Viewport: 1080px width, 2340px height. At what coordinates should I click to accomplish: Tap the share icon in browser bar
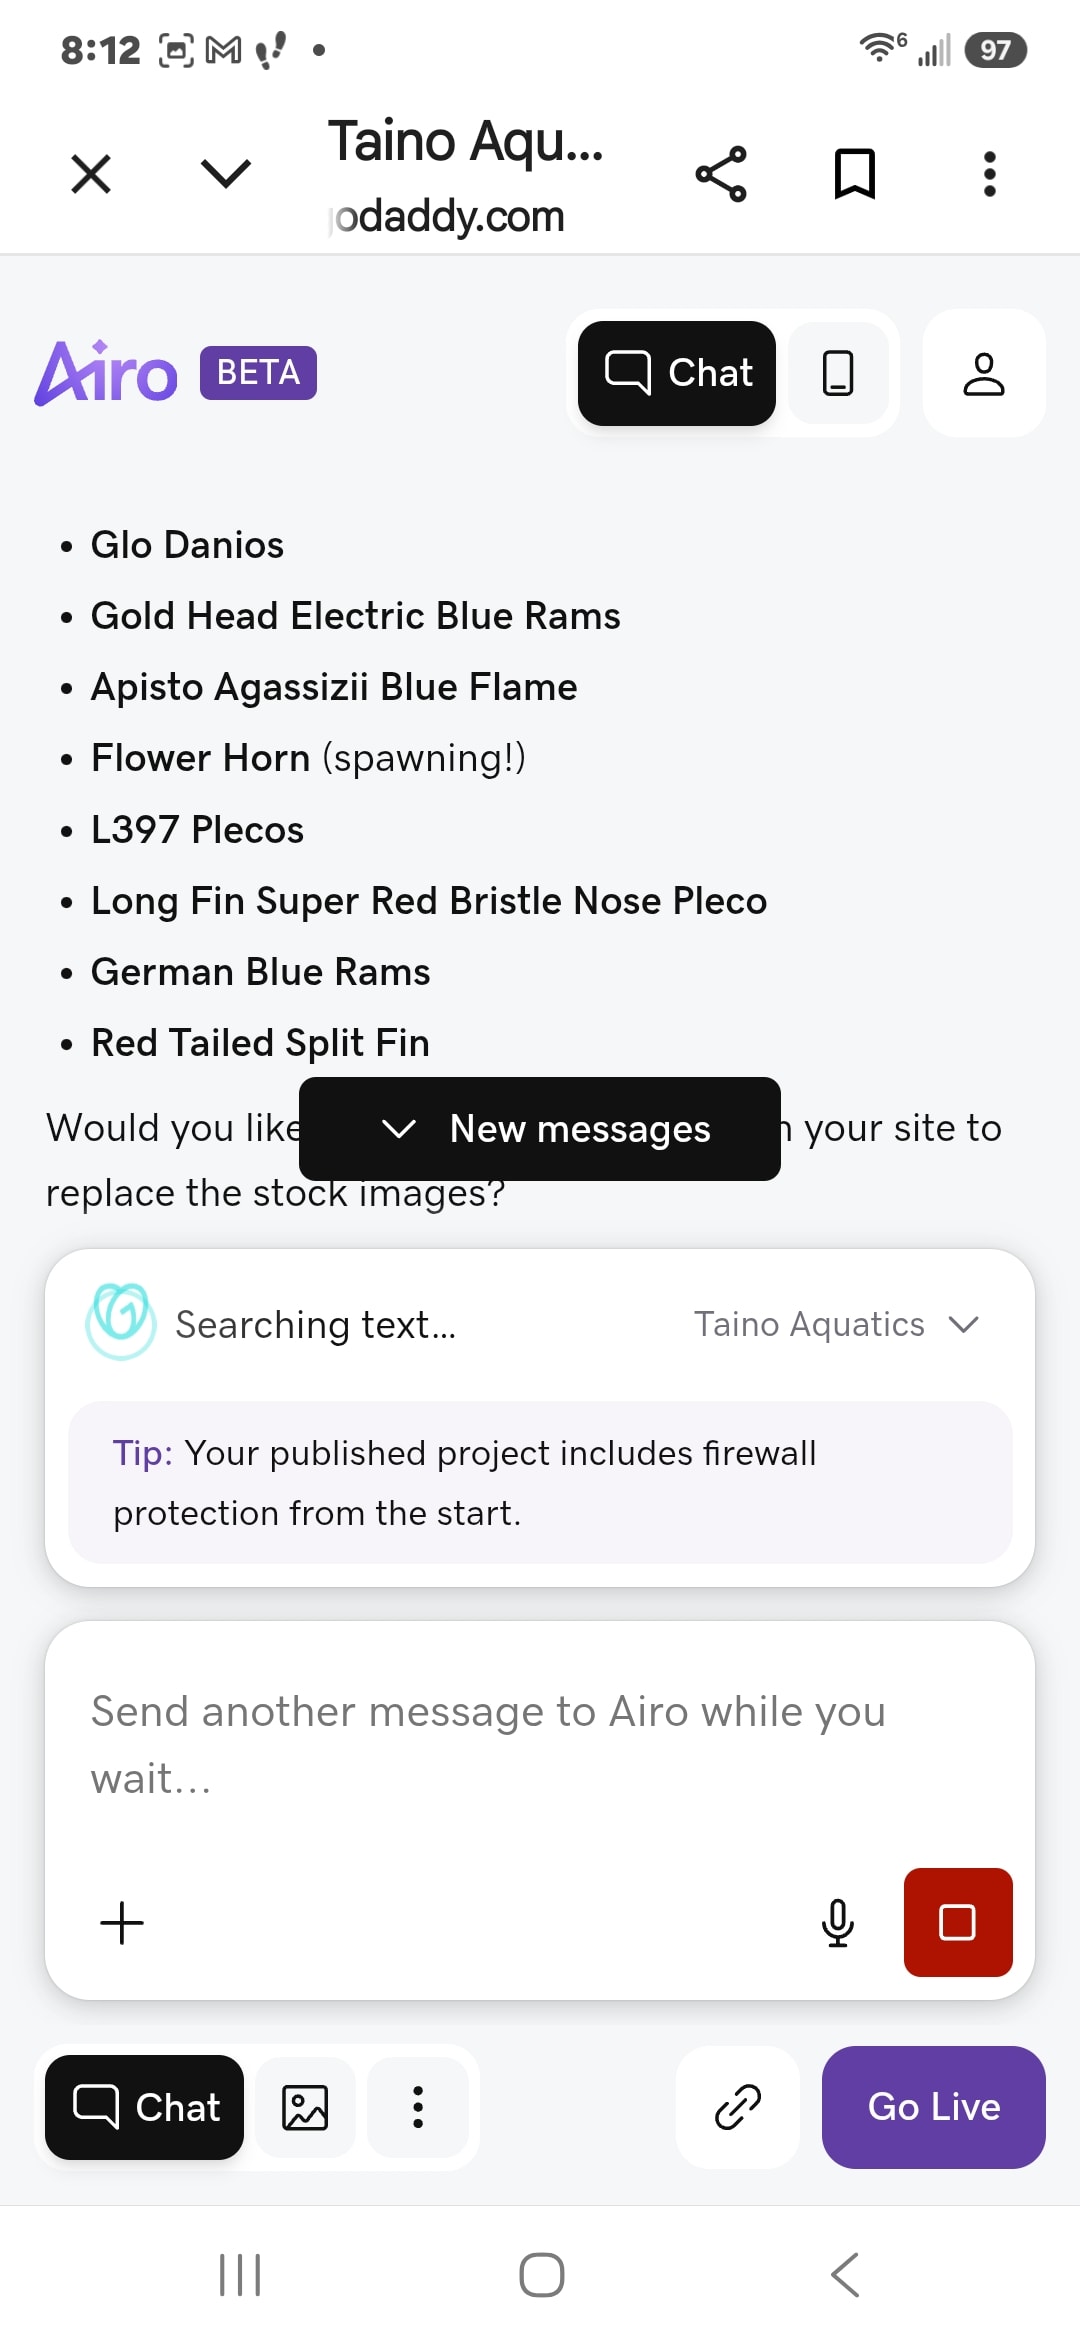721,174
